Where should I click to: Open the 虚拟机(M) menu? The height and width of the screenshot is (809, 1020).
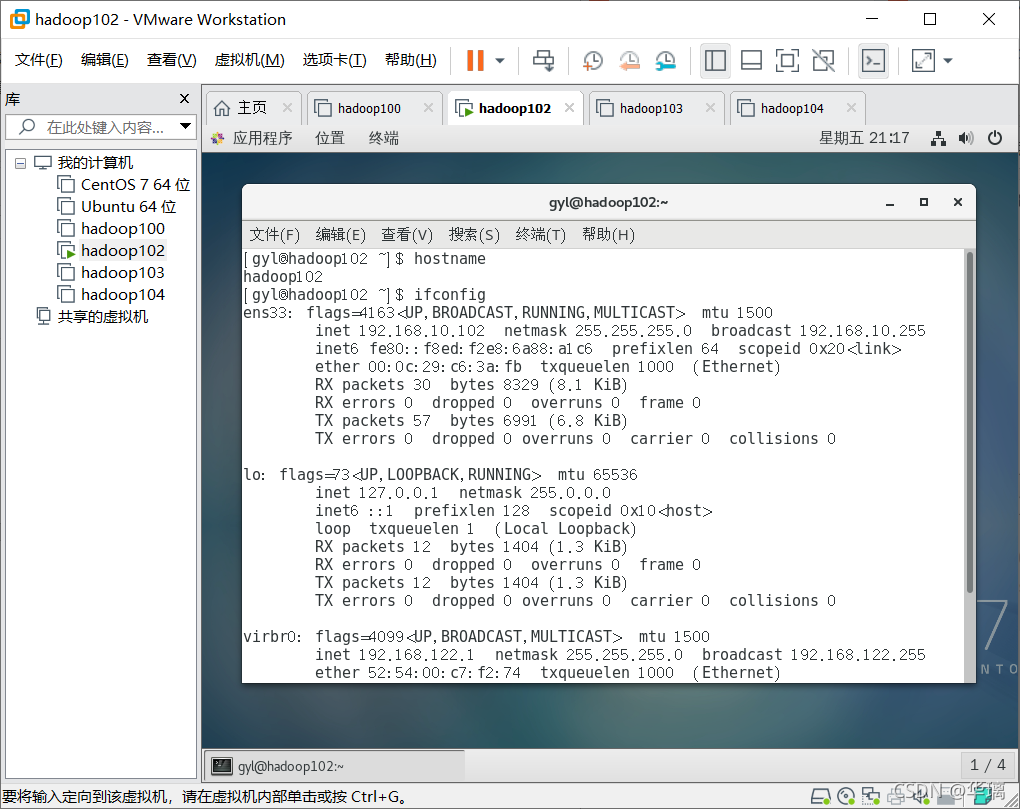coord(249,60)
